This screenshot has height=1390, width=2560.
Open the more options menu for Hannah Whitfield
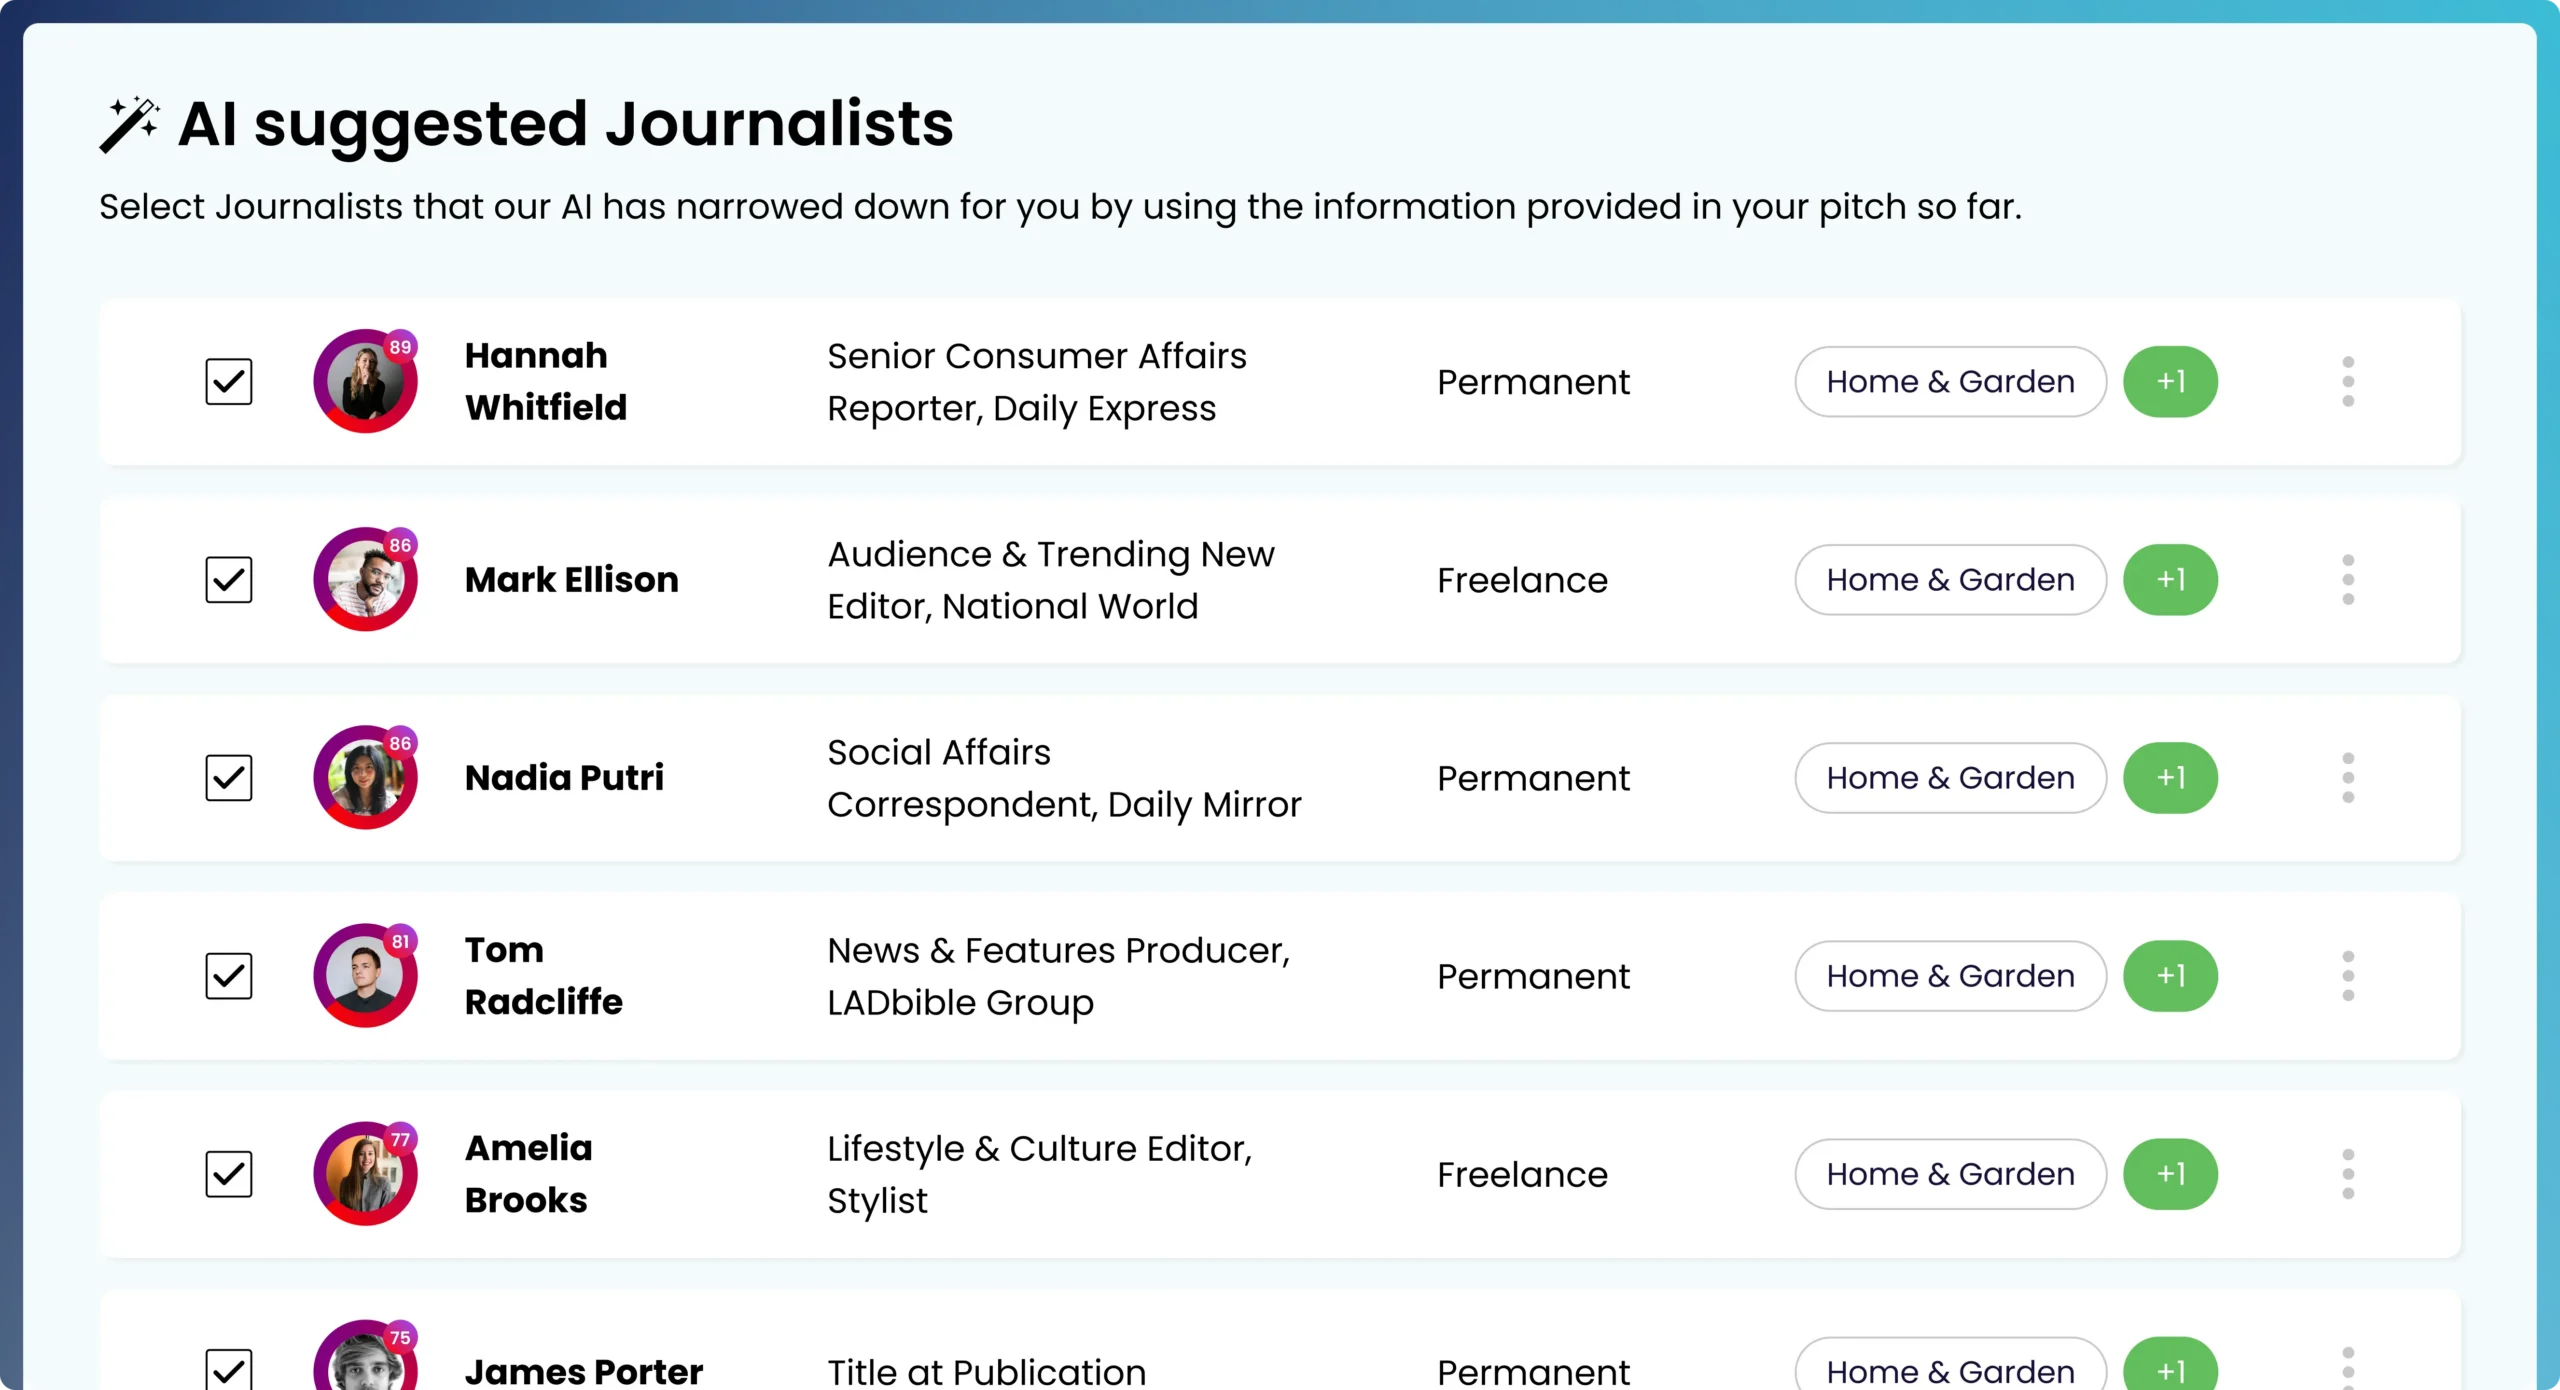[2347, 381]
